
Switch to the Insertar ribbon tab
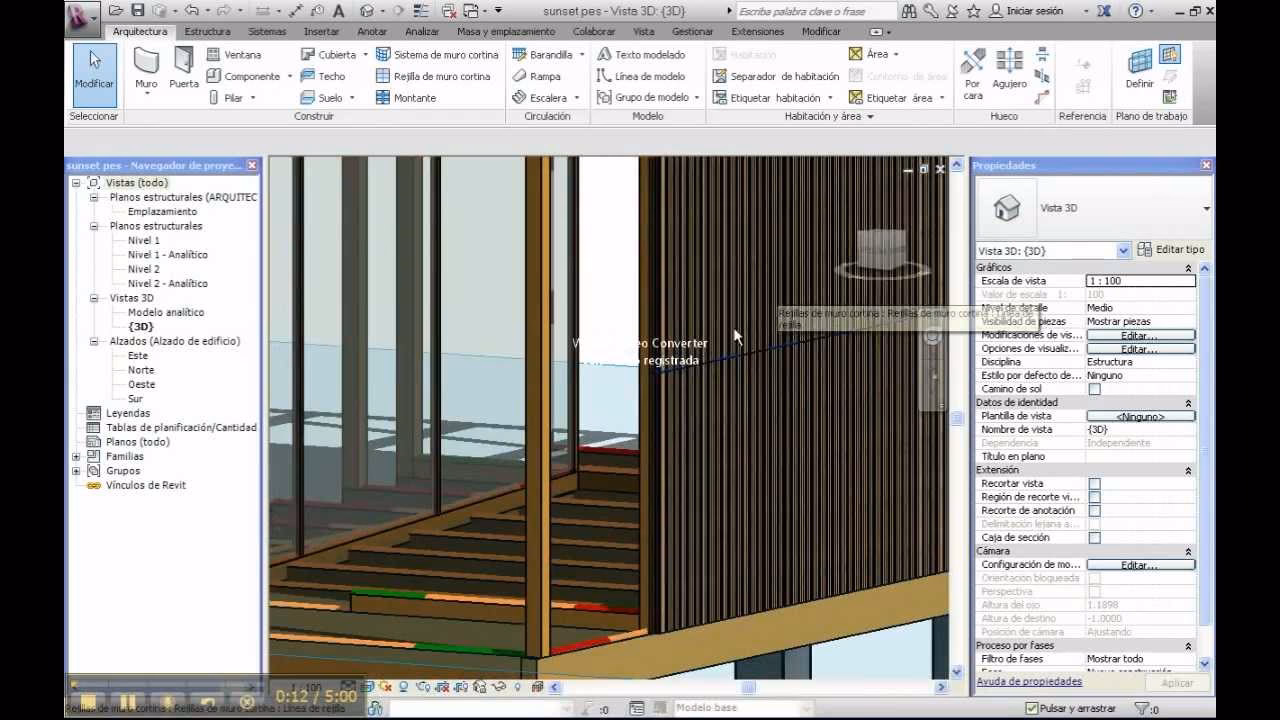(x=321, y=31)
